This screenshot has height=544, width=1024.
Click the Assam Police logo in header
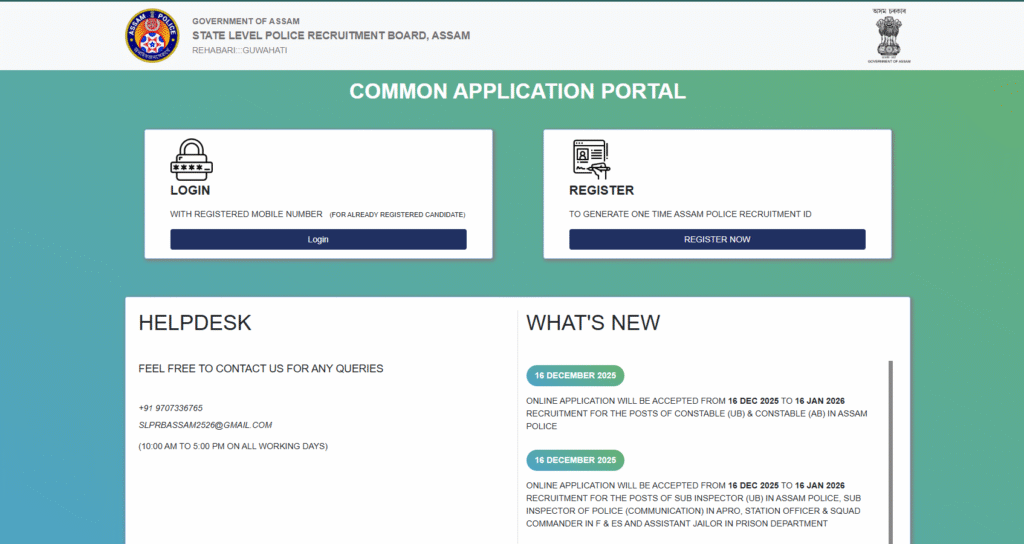tap(152, 35)
